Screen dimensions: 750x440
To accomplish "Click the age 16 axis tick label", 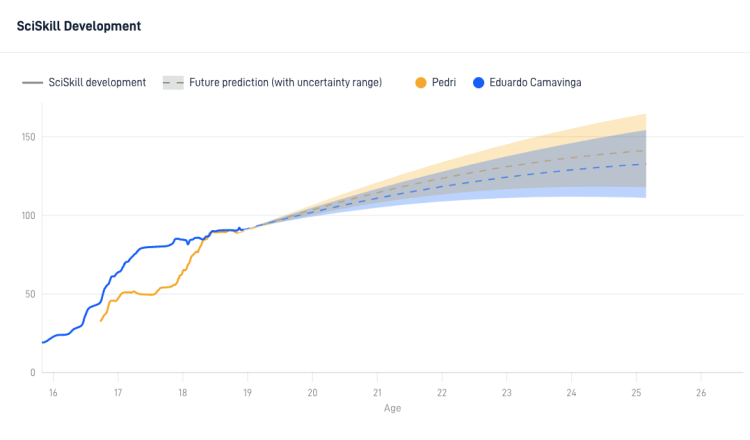I will pyautogui.click(x=53, y=393).
